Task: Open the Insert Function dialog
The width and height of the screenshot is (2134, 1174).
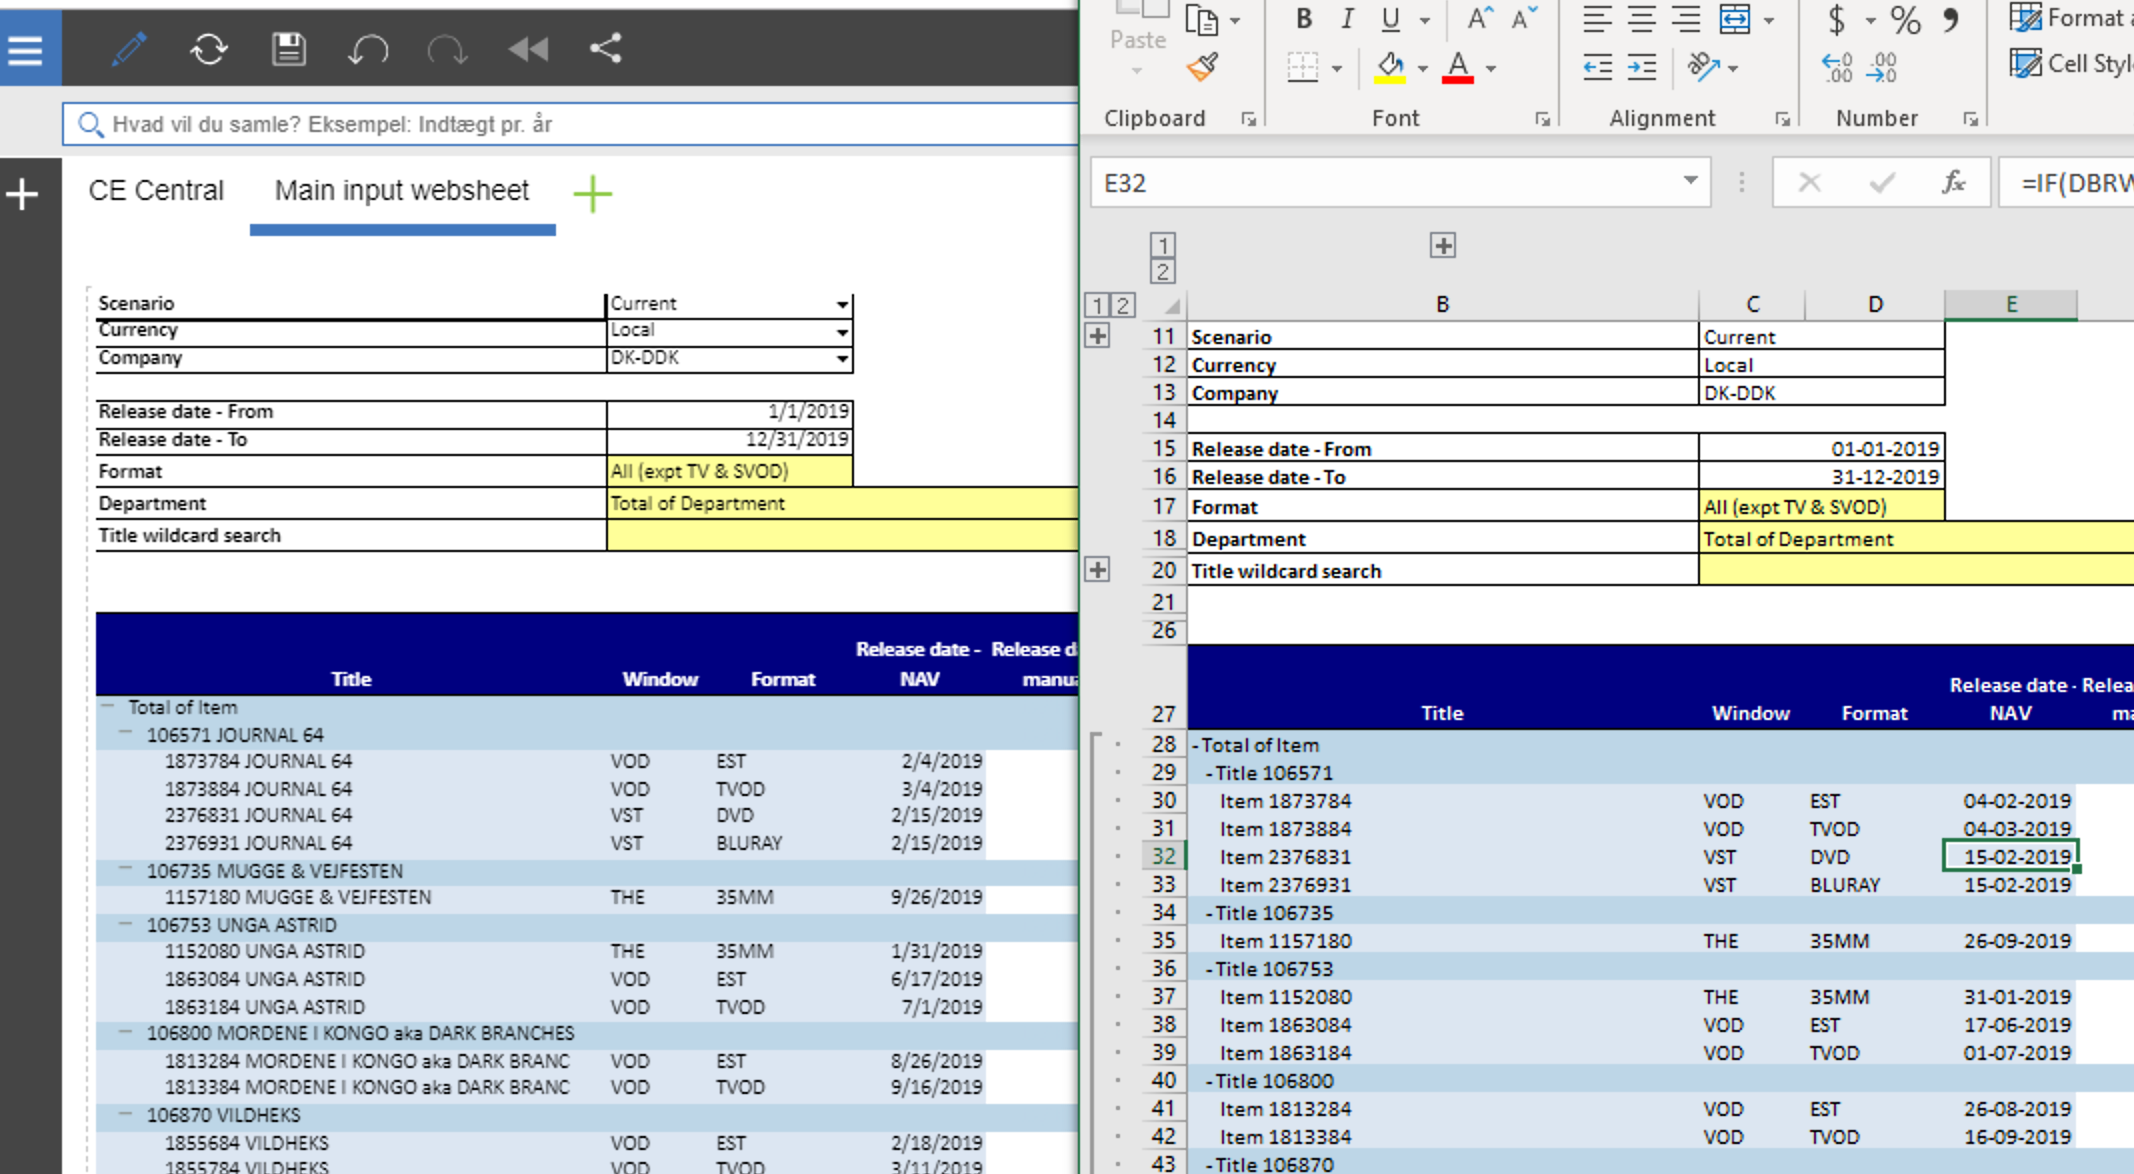Action: tap(1952, 182)
